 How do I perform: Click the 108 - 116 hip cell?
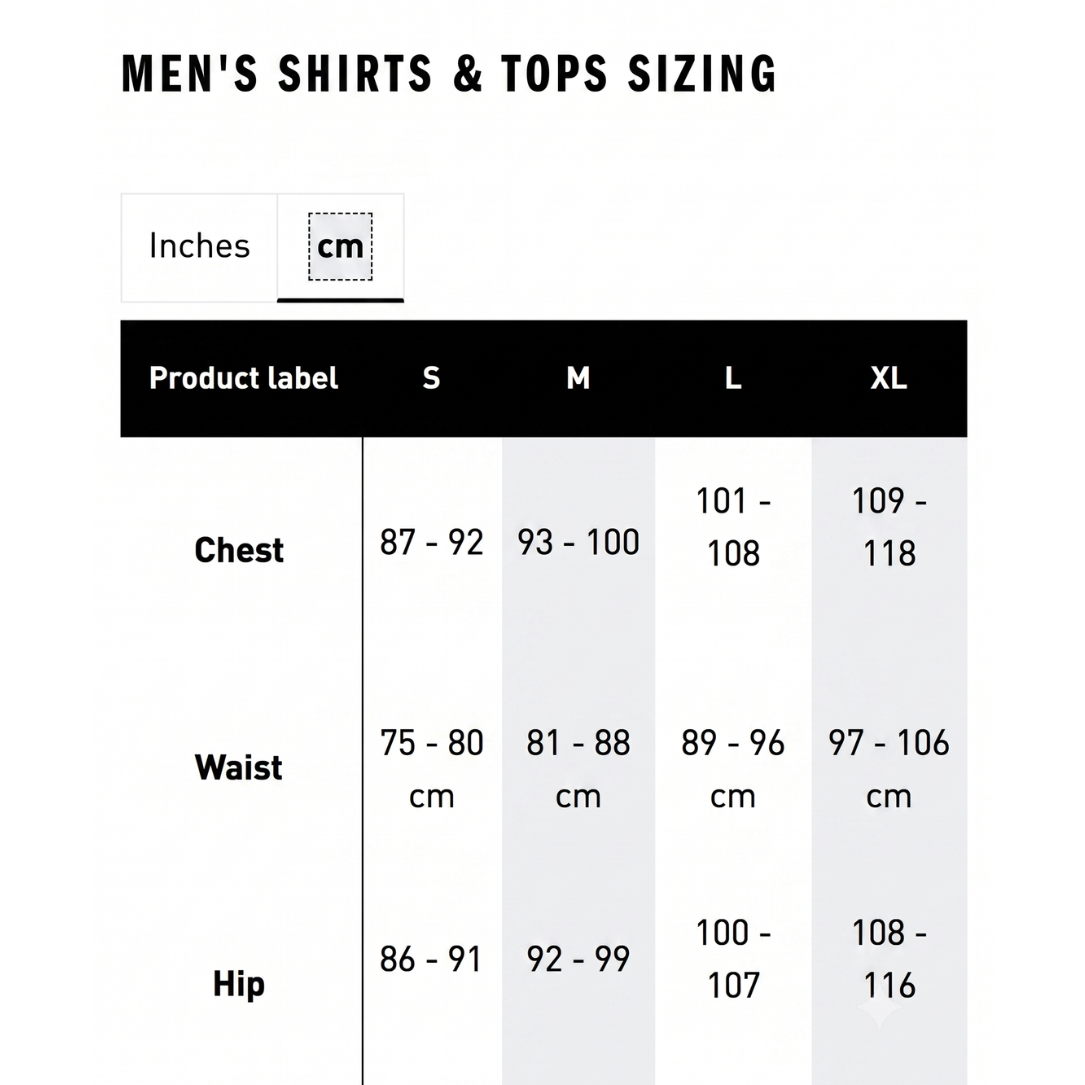(889, 959)
